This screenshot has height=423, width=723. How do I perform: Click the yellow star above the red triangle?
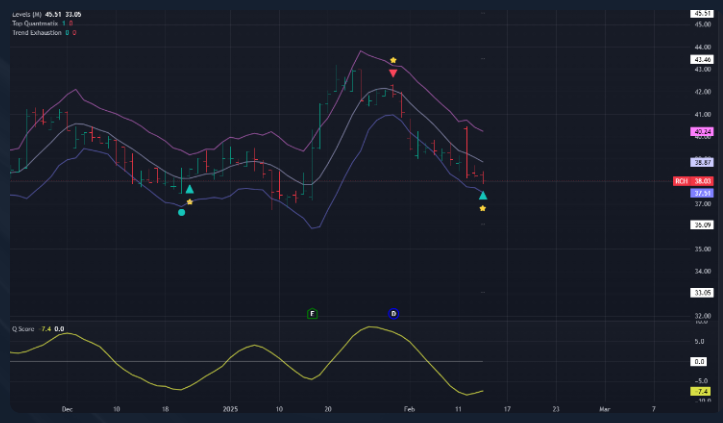393,60
